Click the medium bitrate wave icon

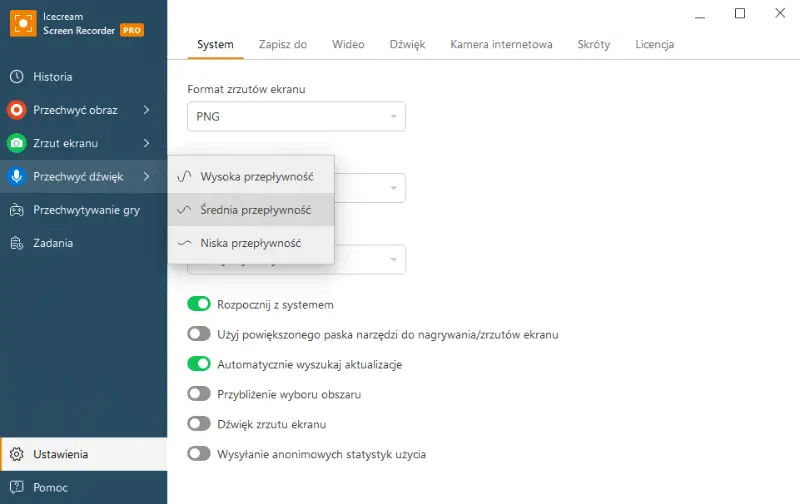(184, 210)
